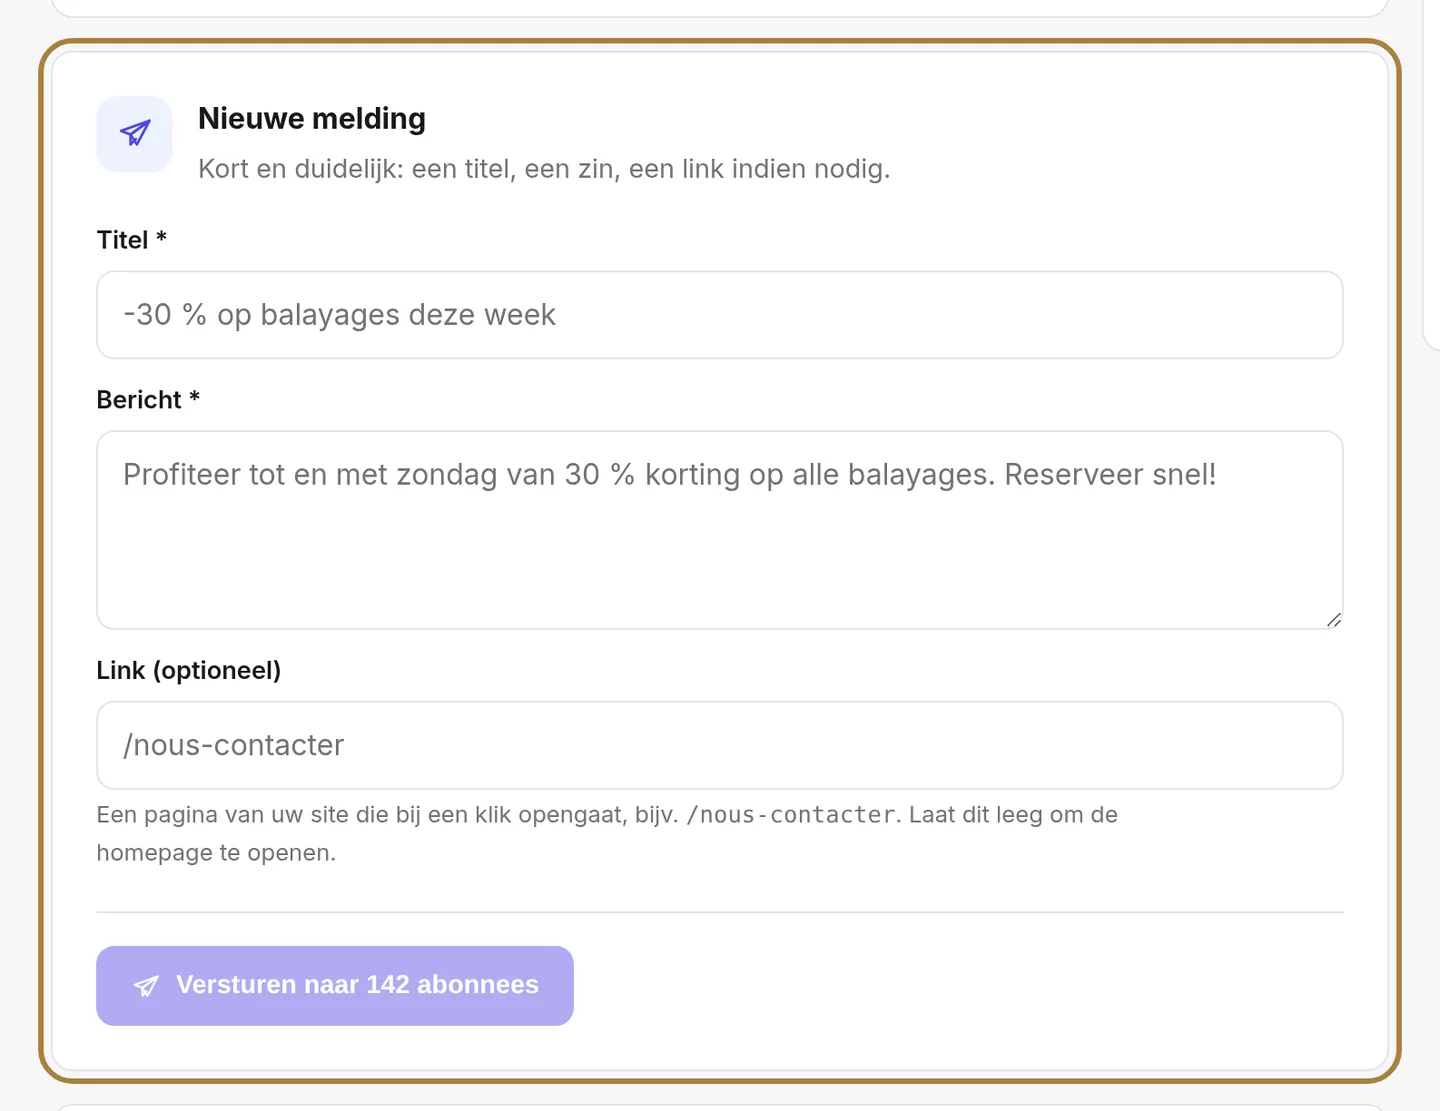Click Versturen naar 142 abonnees button
Image resolution: width=1440 pixels, height=1111 pixels.
pos(335,985)
